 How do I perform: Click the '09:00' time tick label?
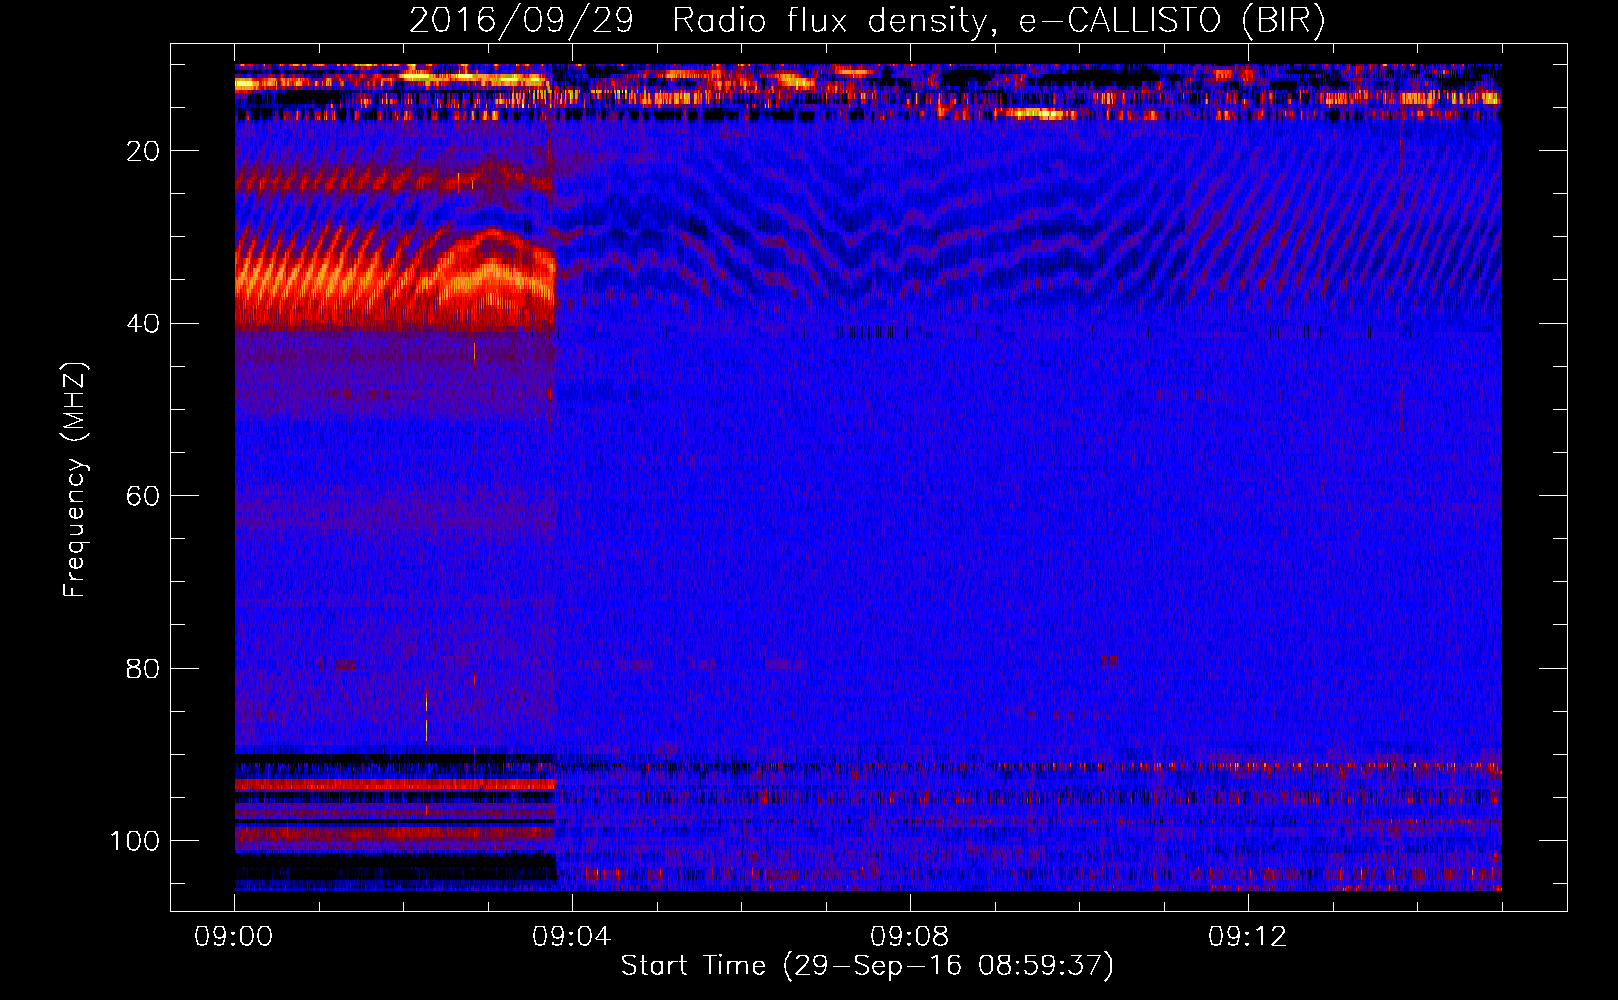tap(234, 937)
